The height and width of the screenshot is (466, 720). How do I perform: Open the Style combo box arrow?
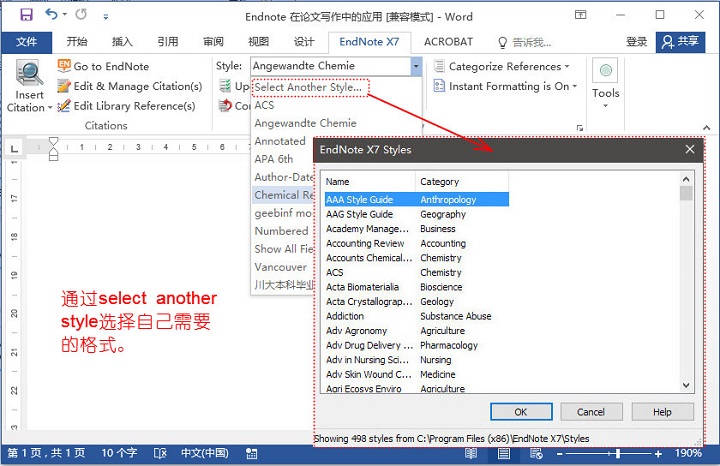416,66
